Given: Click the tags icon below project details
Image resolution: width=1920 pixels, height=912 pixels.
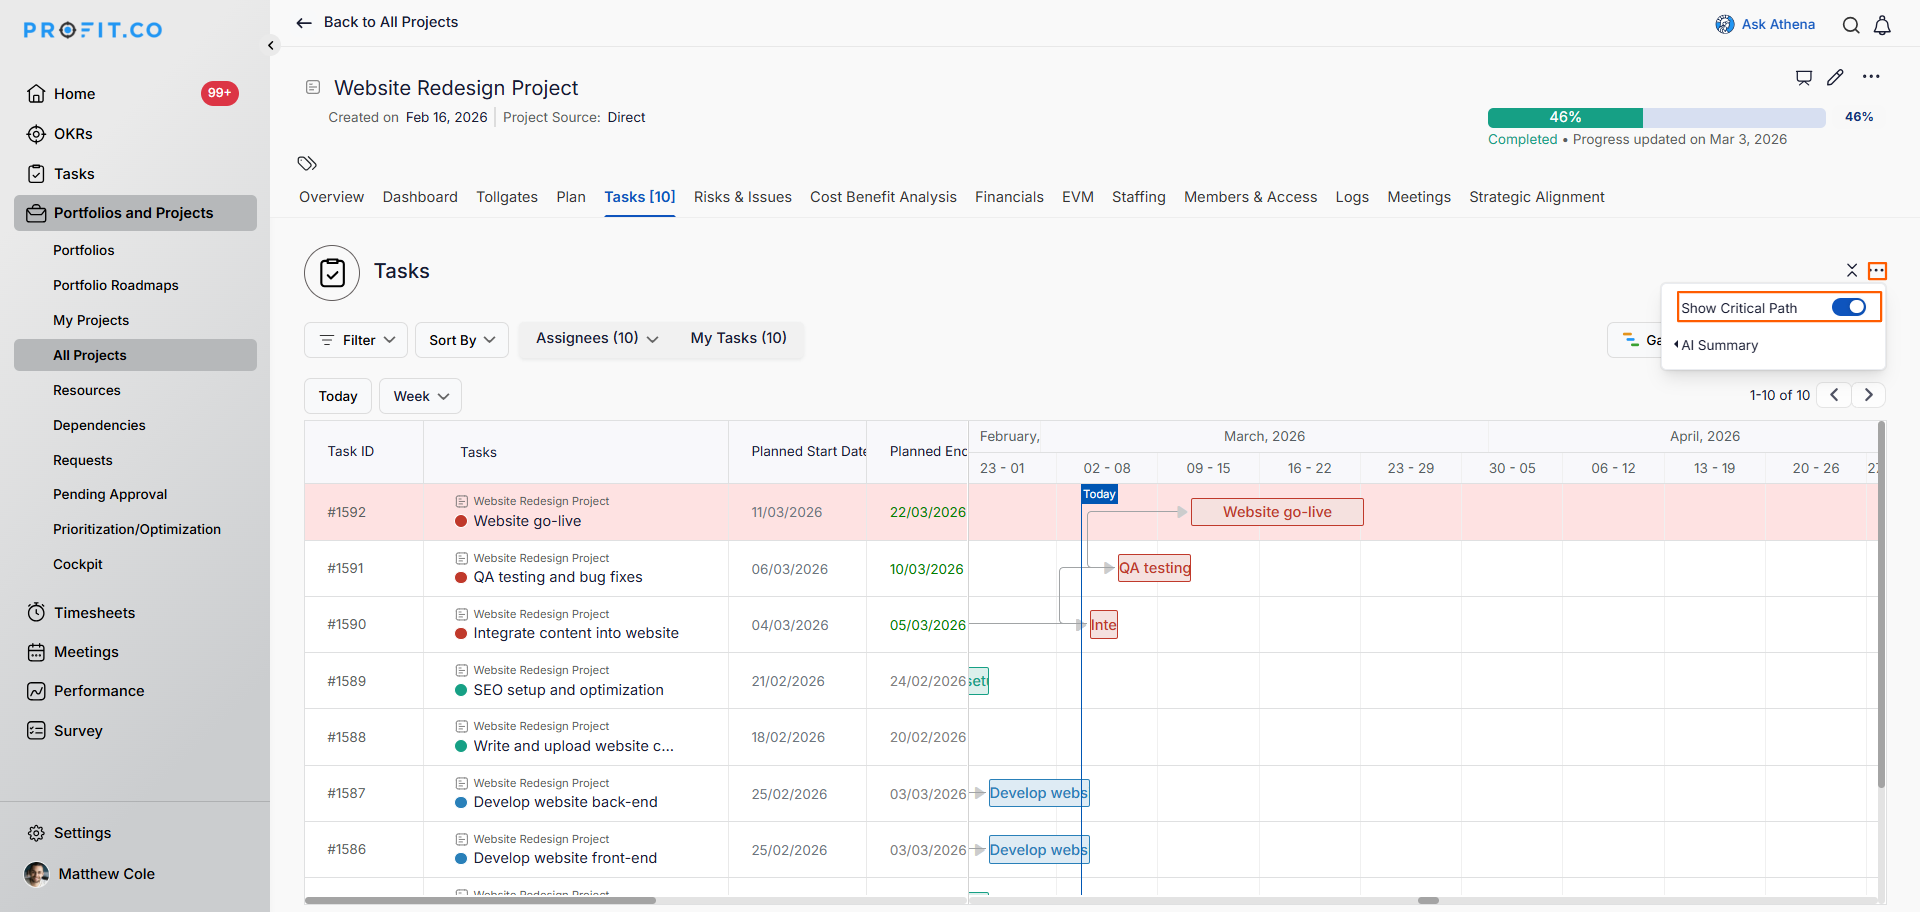Looking at the screenshot, I should 307,163.
